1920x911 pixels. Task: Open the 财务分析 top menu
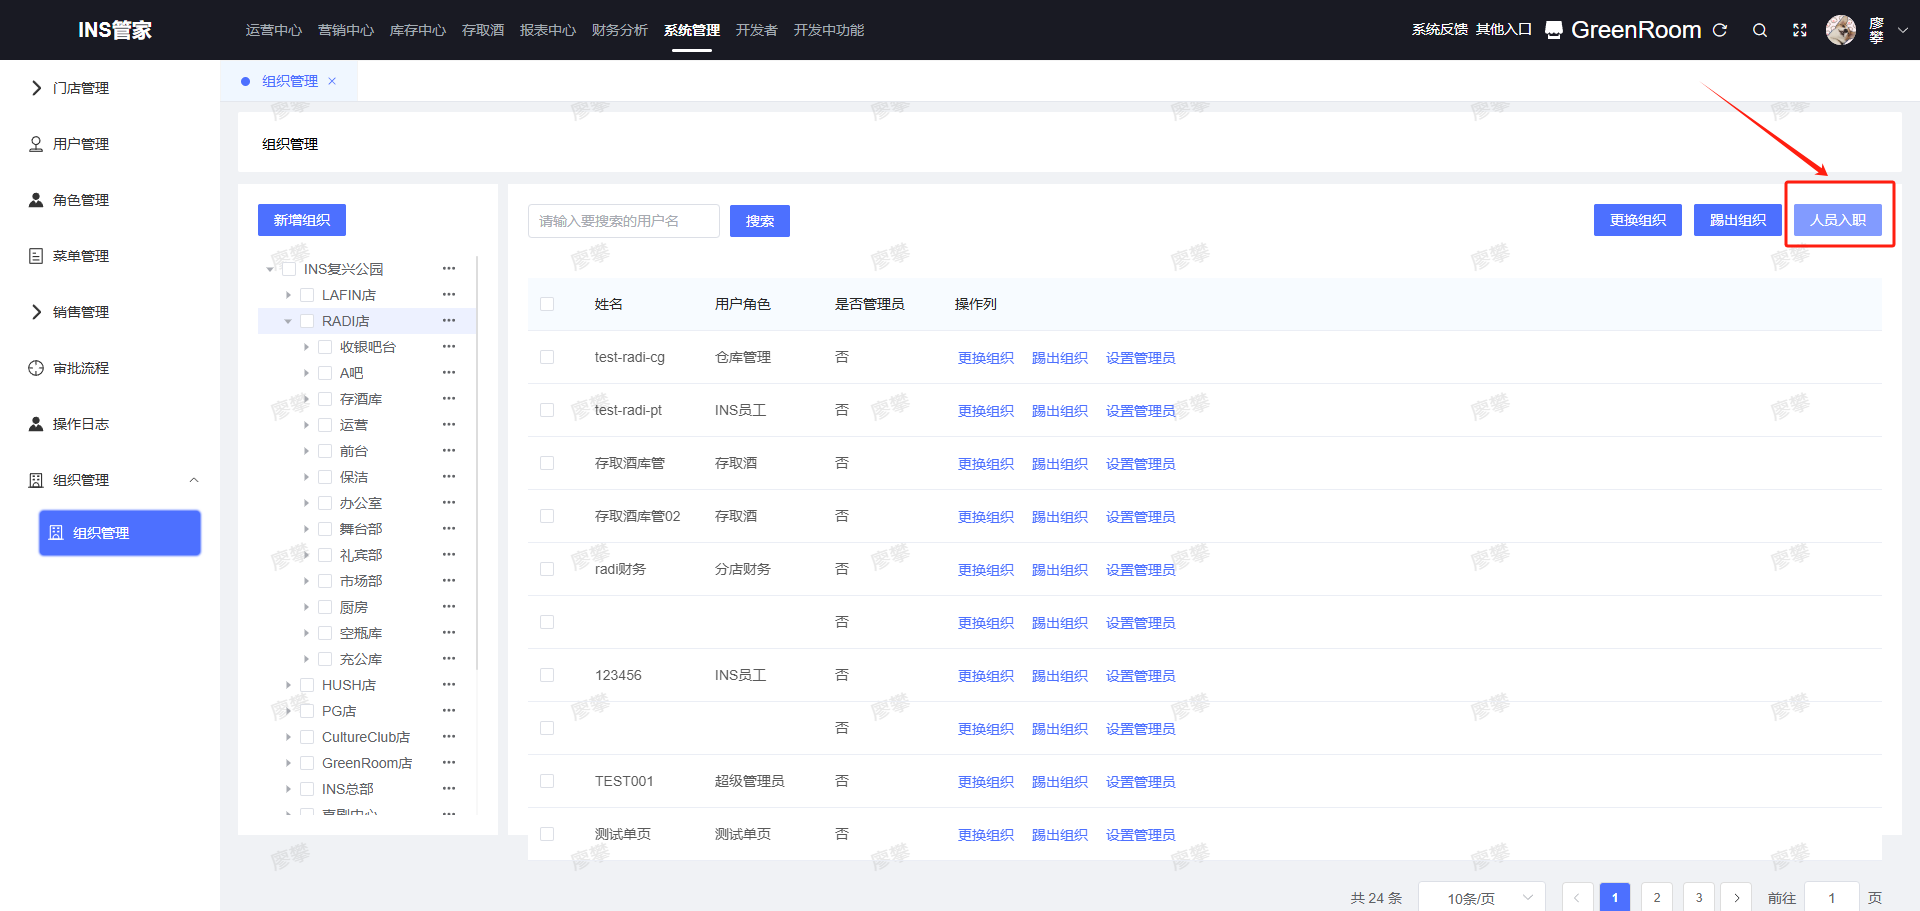click(620, 30)
